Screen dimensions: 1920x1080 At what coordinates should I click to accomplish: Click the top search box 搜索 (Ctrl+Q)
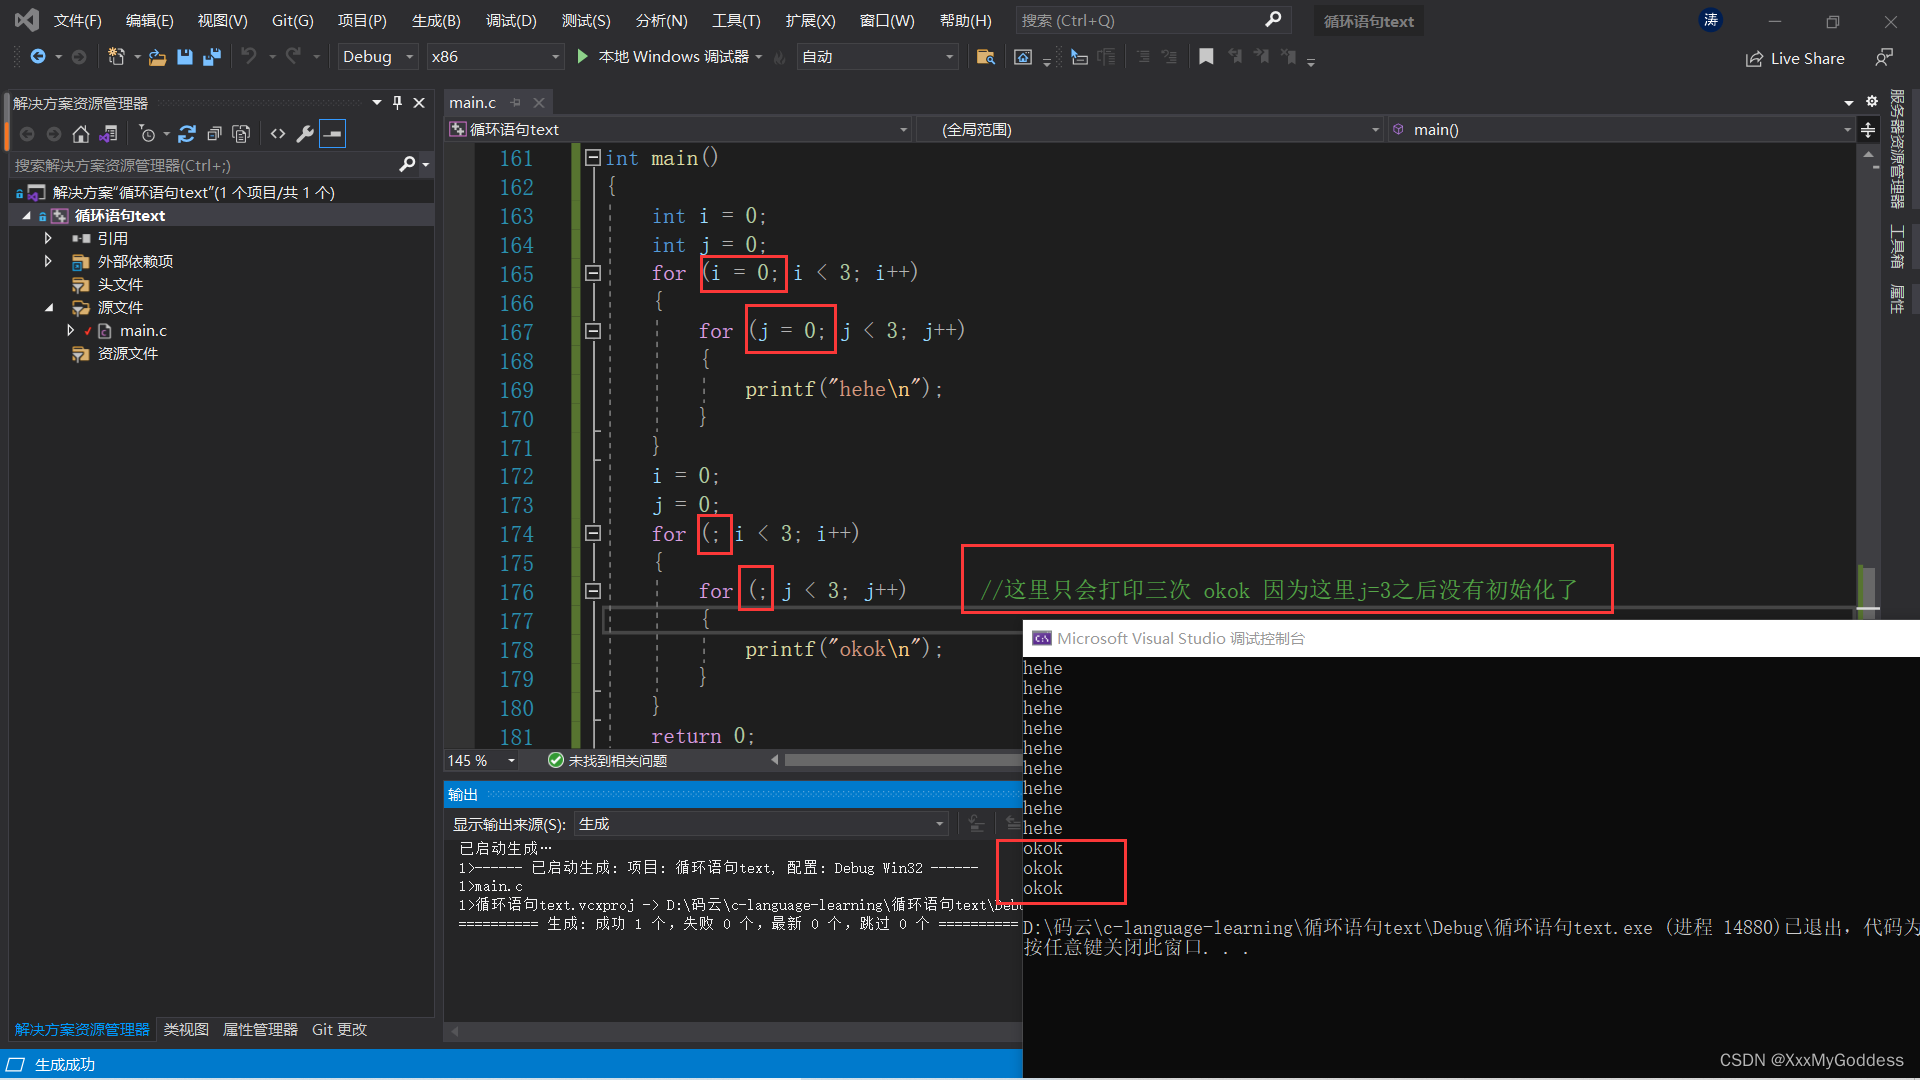pyautogui.click(x=1153, y=20)
